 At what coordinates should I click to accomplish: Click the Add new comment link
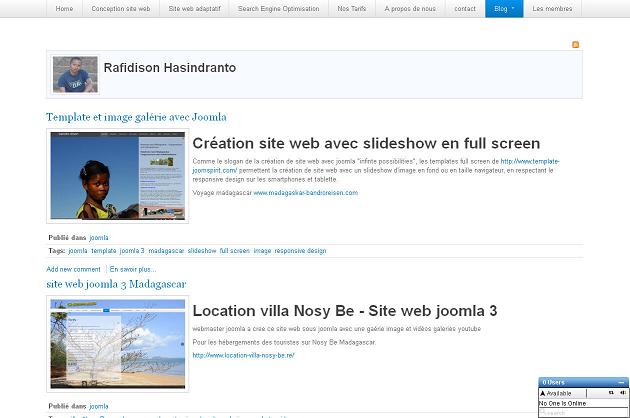click(73, 269)
